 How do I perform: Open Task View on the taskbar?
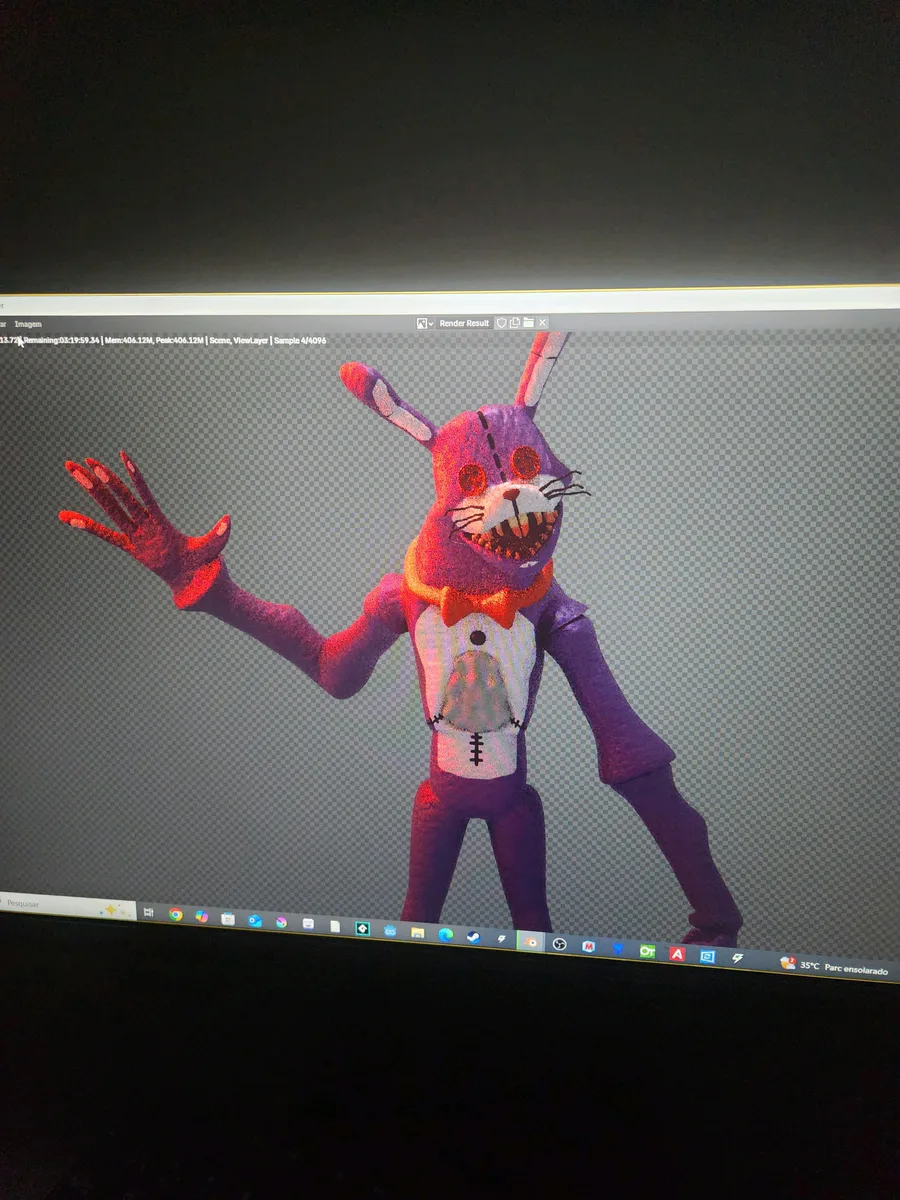point(148,912)
